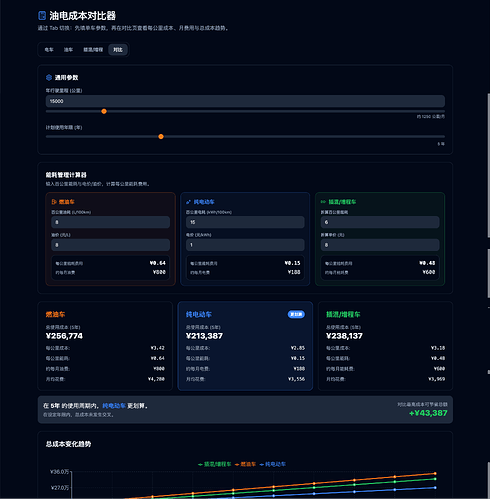Screen dimensions: 490x499
Task: Click the fuel pump icon beside 燃油车
Action: click(x=54, y=202)
